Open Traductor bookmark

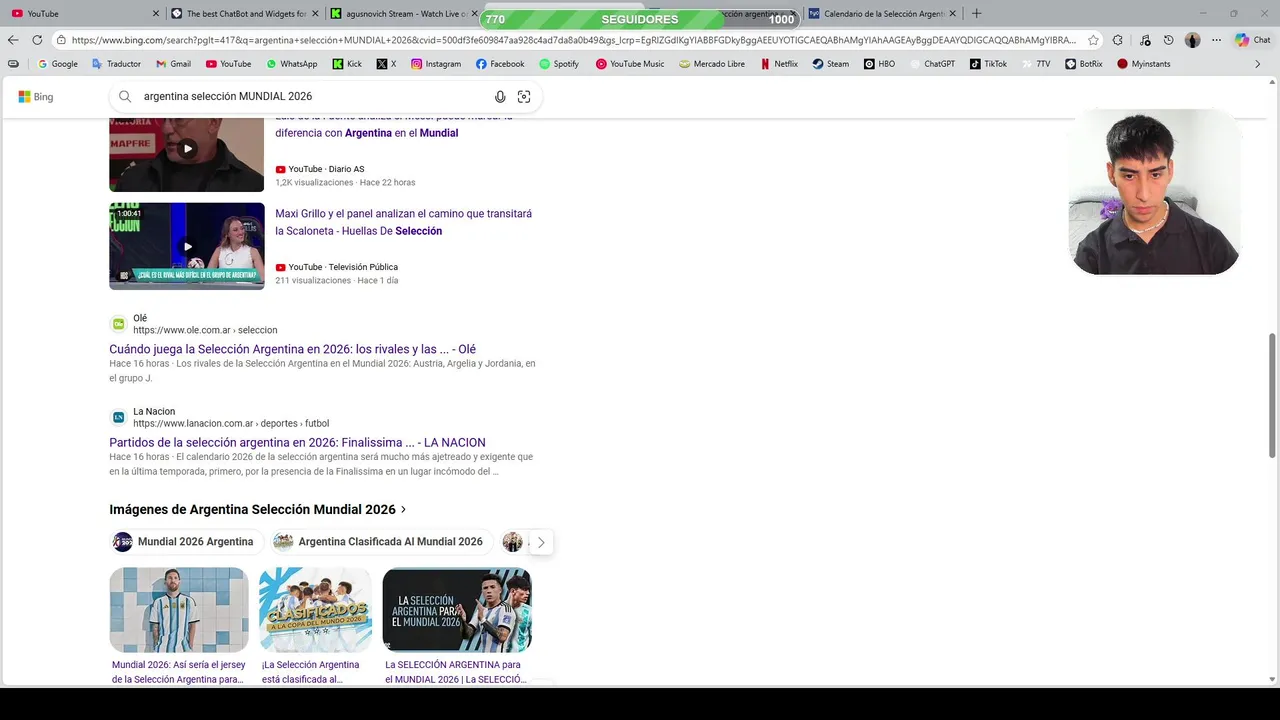tap(116, 64)
